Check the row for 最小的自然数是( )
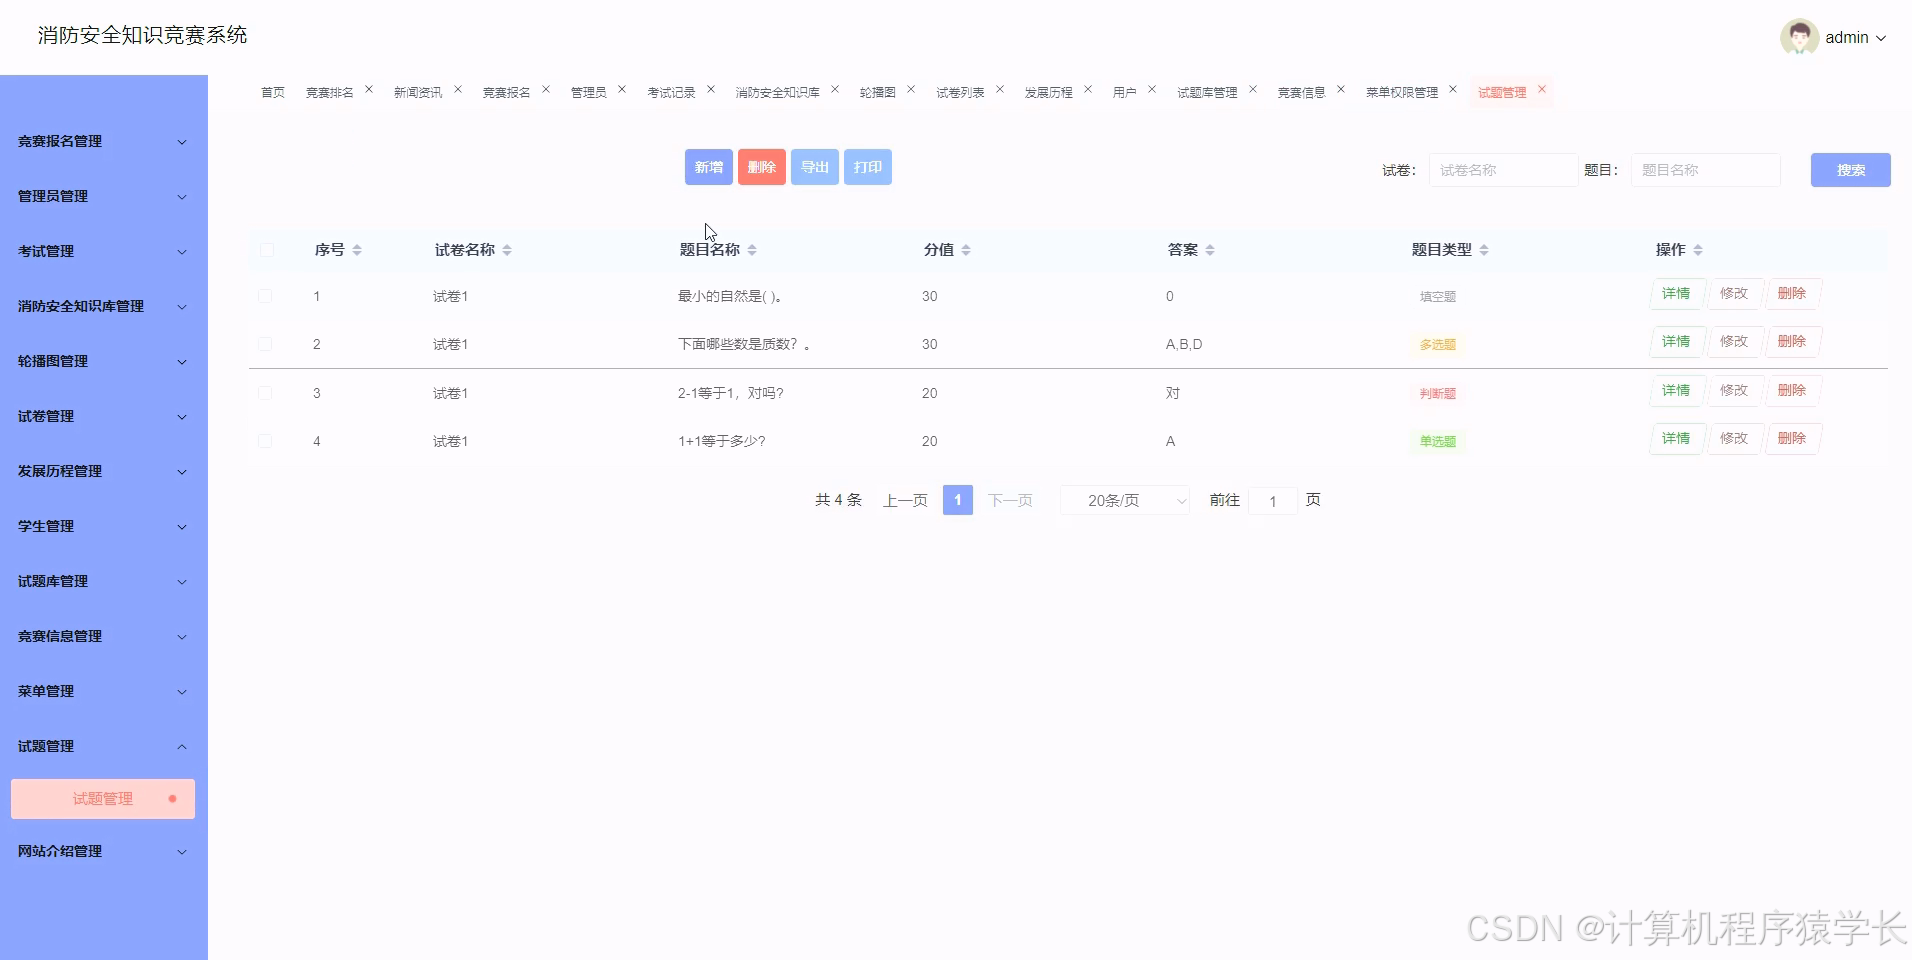The image size is (1912, 960). (x=265, y=296)
